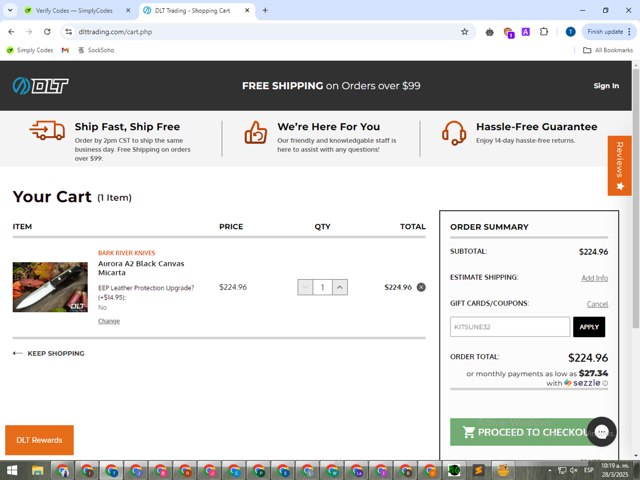Screen dimensions: 640x480
Task: Click Sign In in the header
Action: tap(606, 86)
